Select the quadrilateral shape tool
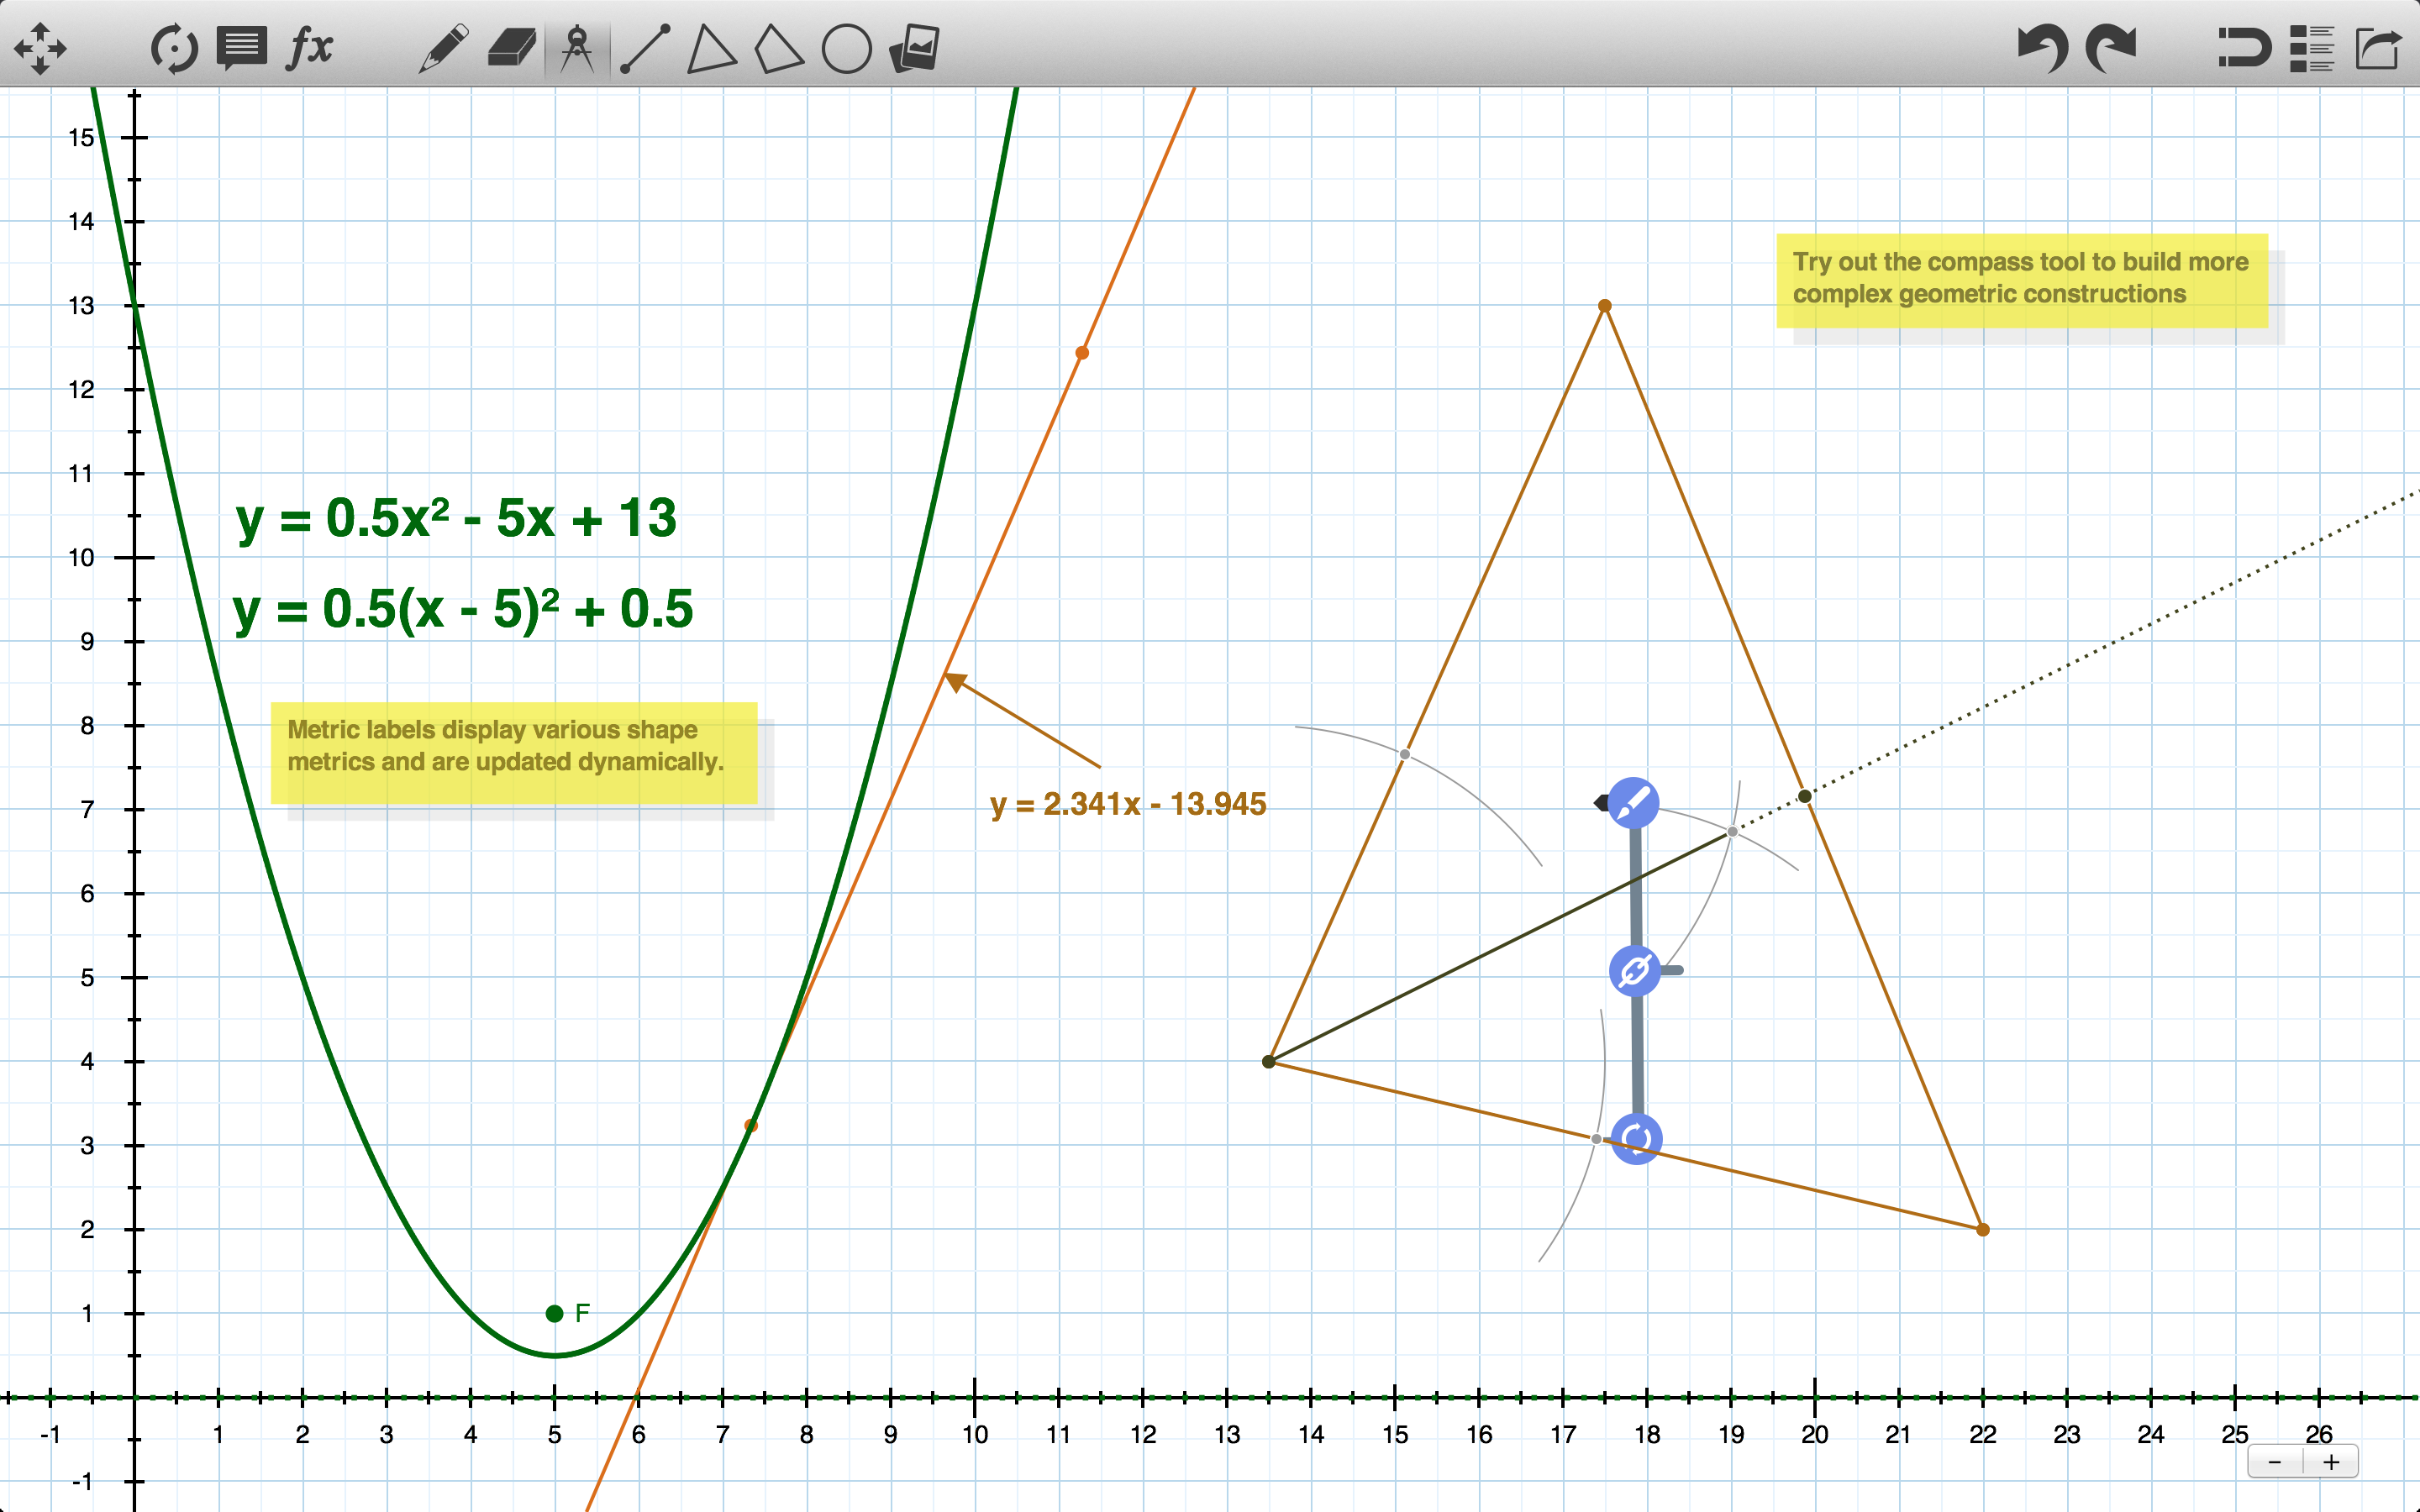Viewport: 2420px width, 1512px height. point(778,48)
